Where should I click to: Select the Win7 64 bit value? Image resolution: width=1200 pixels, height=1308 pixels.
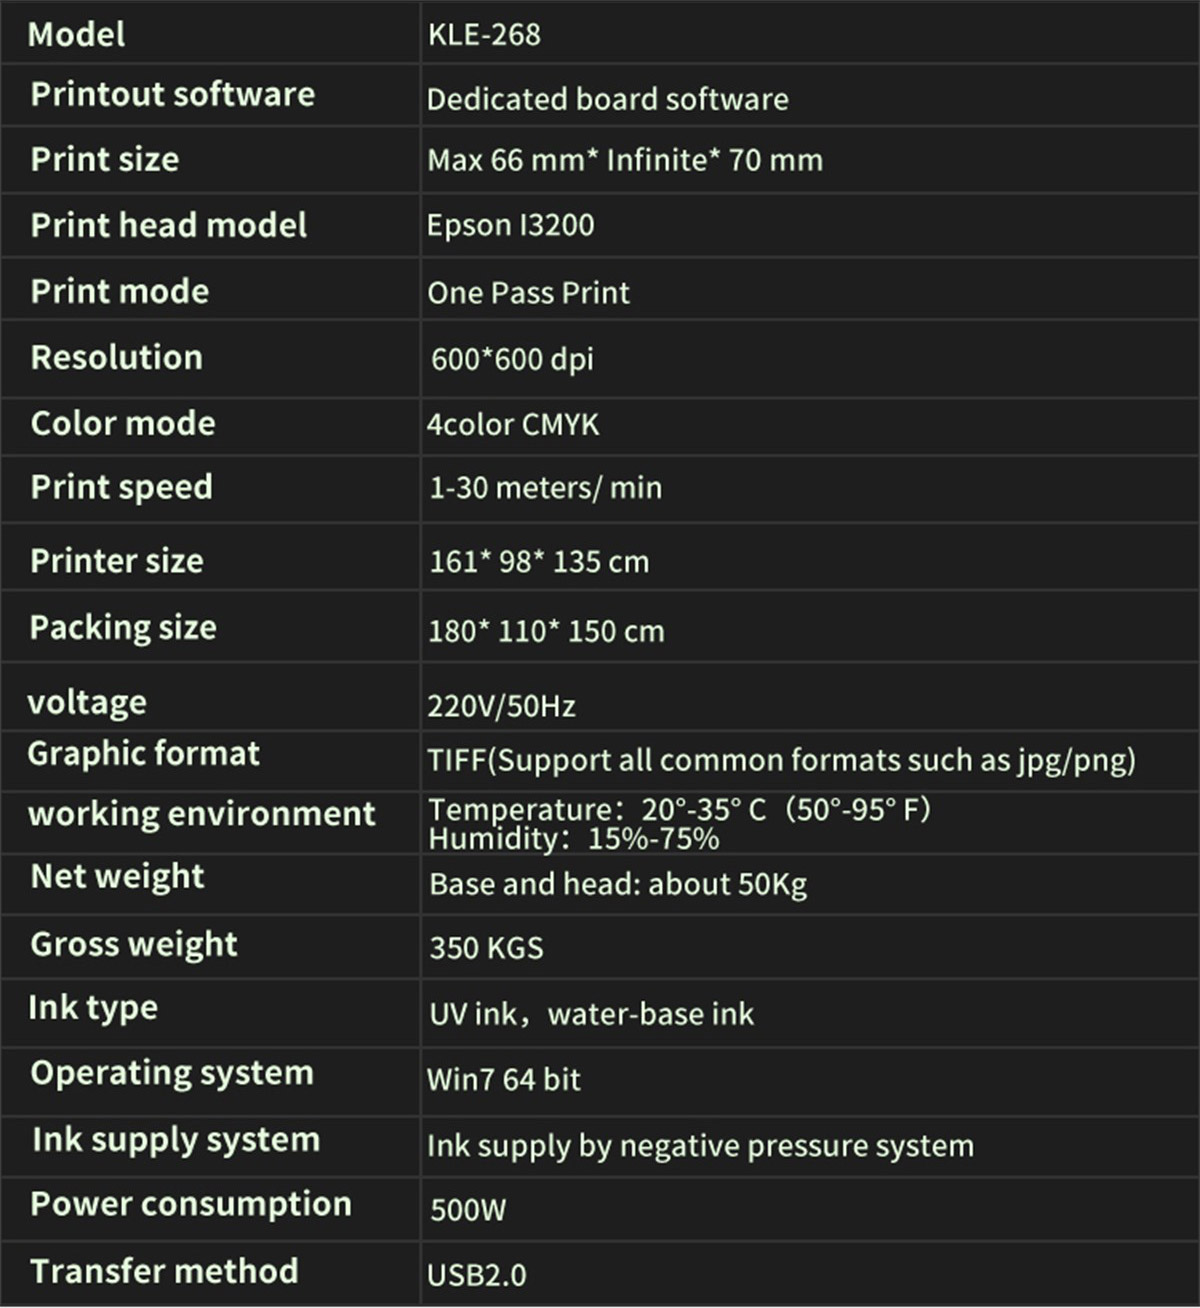503,1079
